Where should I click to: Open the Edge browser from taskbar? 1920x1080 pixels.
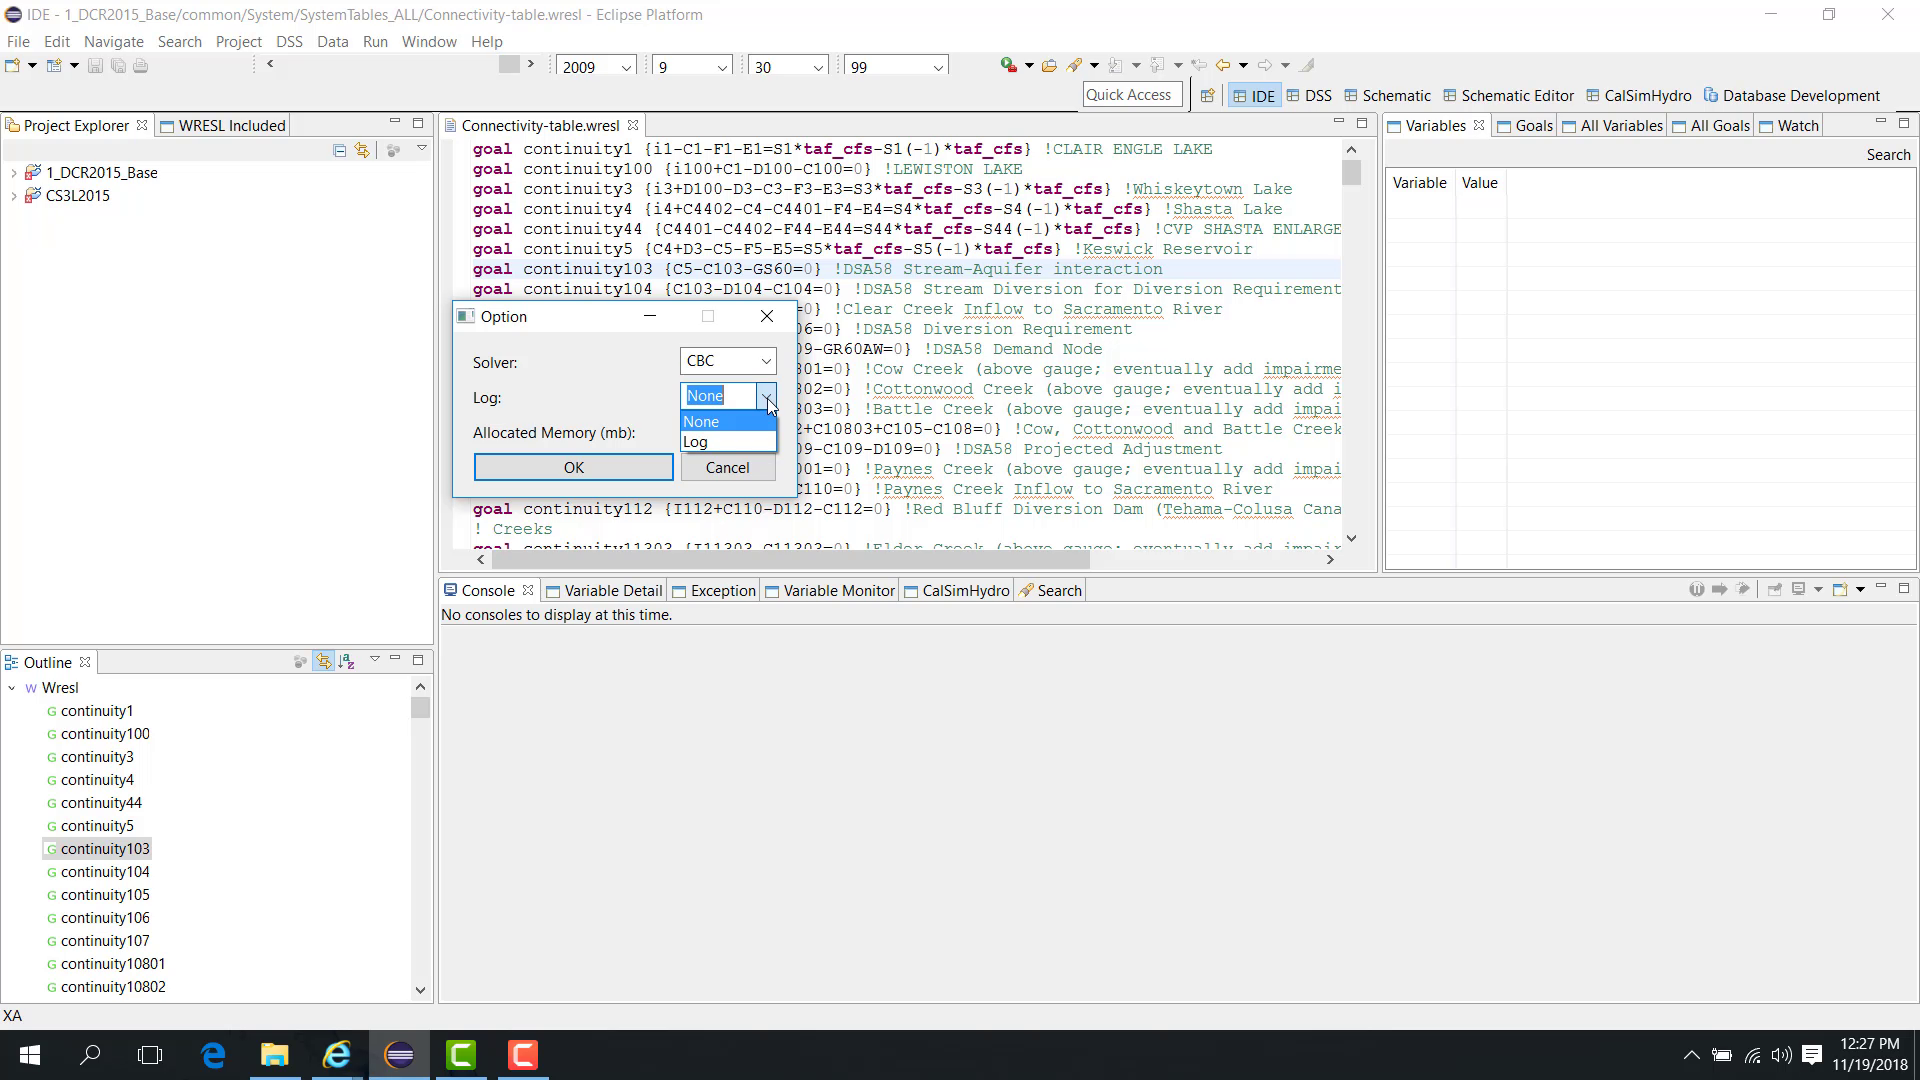coord(213,1055)
